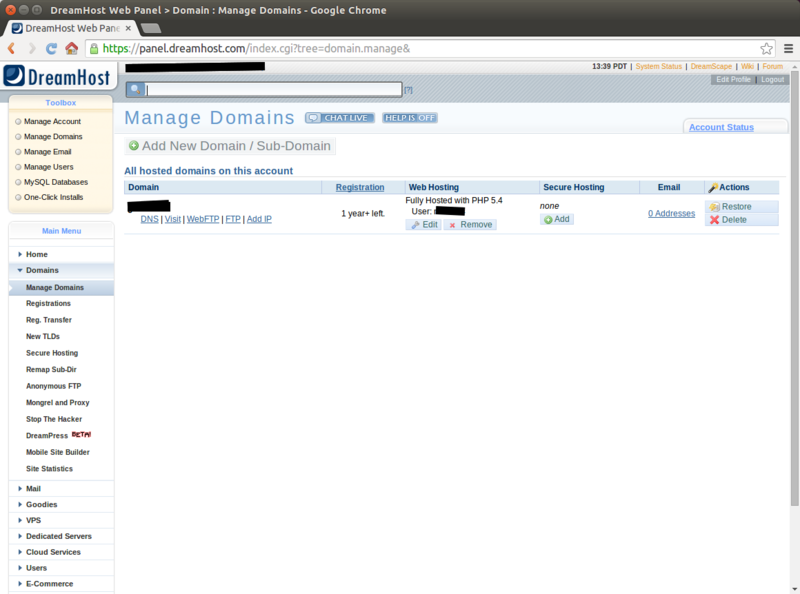Viewport: 800px width, 594px height.
Task: Click the magnifier search icon in panel
Action: pyautogui.click(x=135, y=89)
